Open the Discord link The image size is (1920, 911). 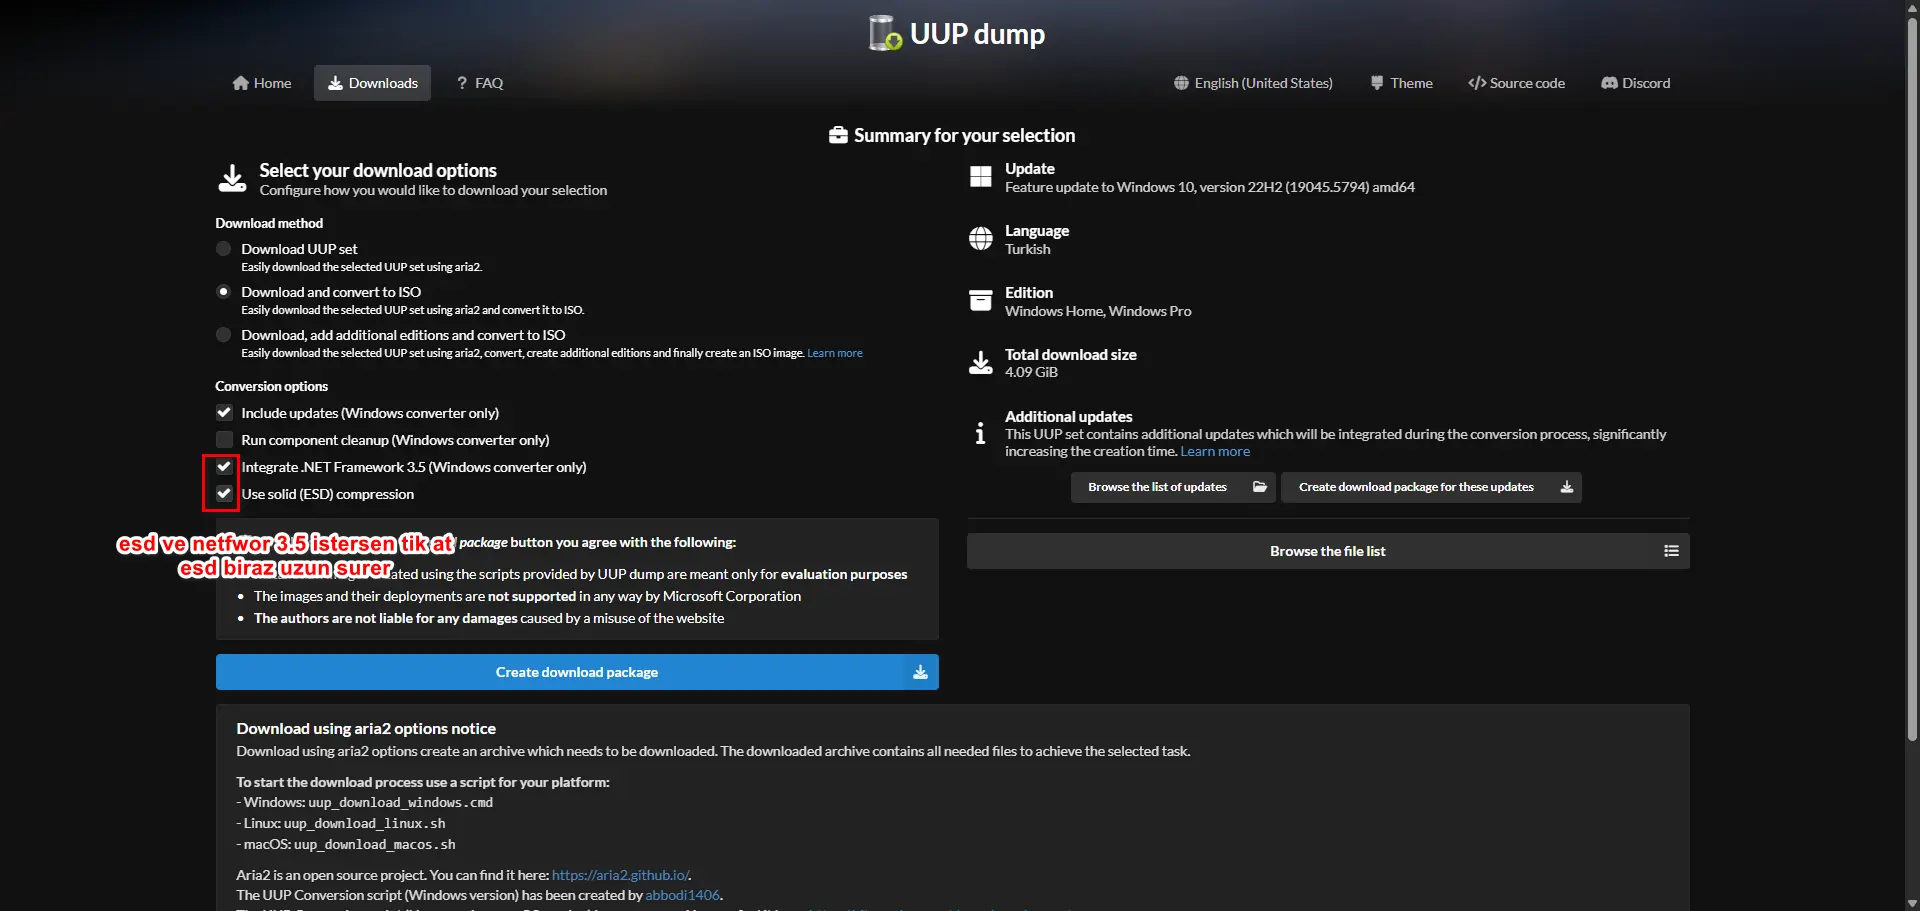1636,83
